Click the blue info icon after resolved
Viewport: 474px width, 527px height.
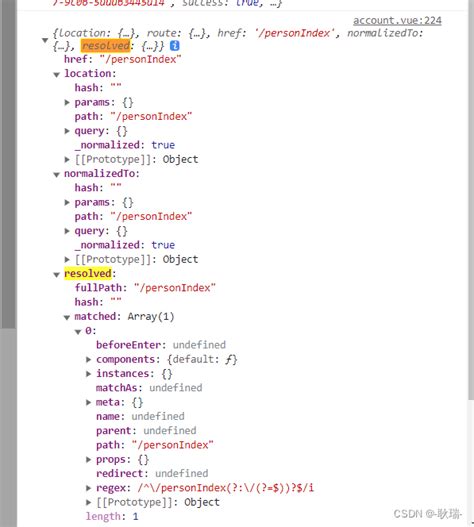pyautogui.click(x=174, y=46)
